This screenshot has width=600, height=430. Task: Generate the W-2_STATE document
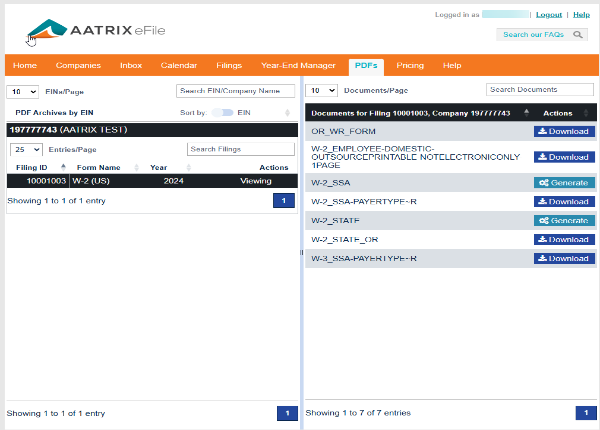(x=563, y=220)
